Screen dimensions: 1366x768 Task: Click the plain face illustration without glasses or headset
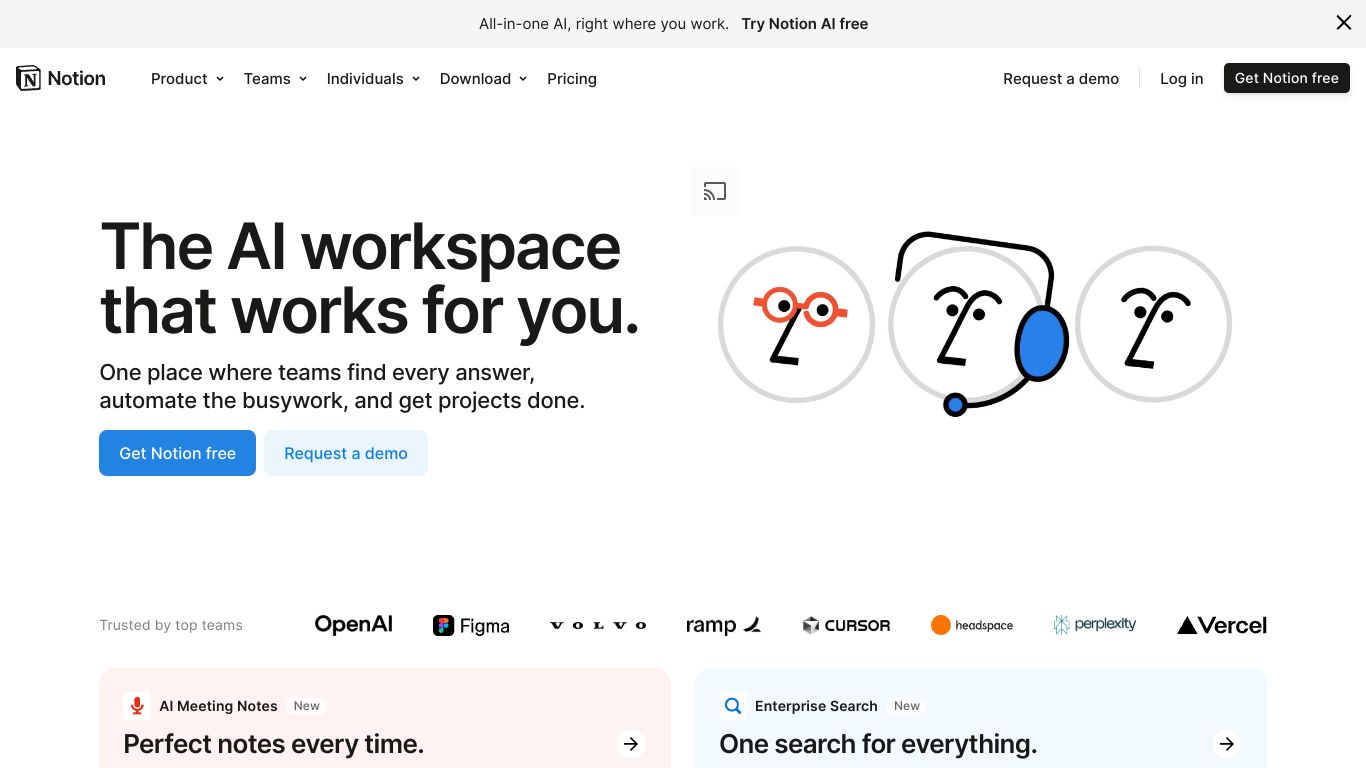pyautogui.click(x=1153, y=324)
